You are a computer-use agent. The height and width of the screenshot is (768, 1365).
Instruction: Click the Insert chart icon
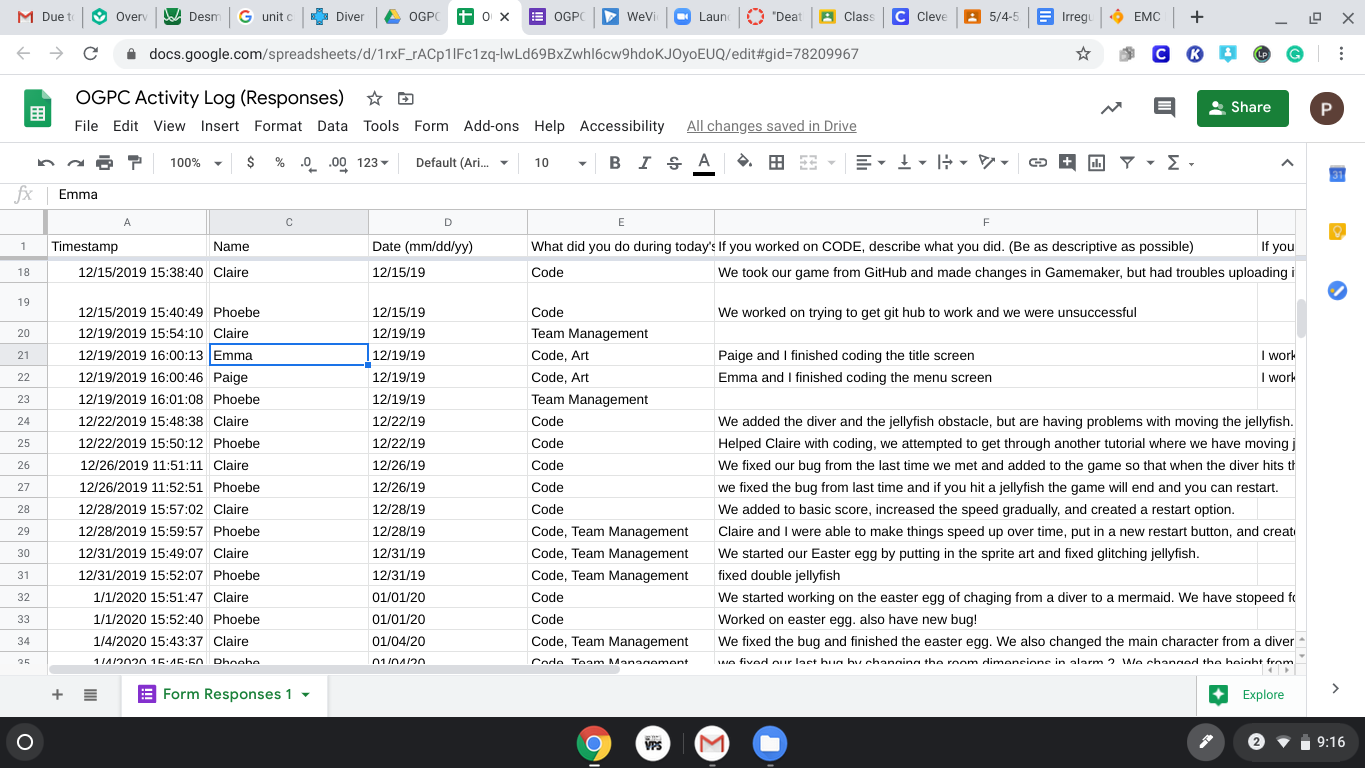pos(1096,163)
